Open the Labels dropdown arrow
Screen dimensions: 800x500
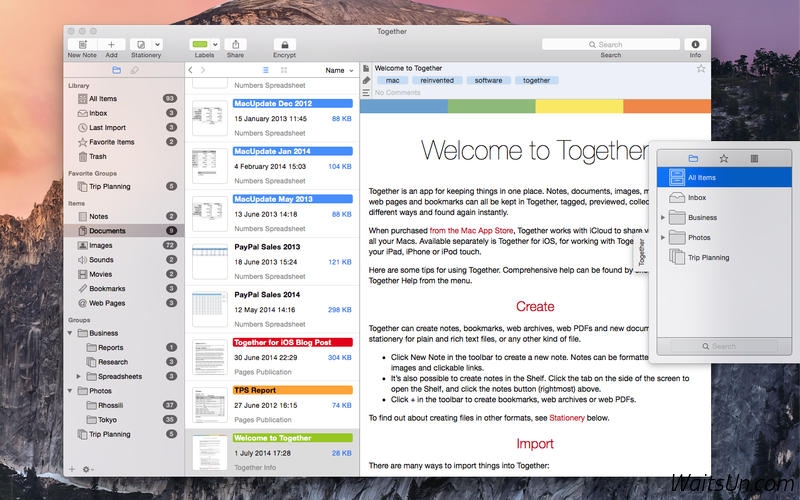pyautogui.click(x=215, y=44)
